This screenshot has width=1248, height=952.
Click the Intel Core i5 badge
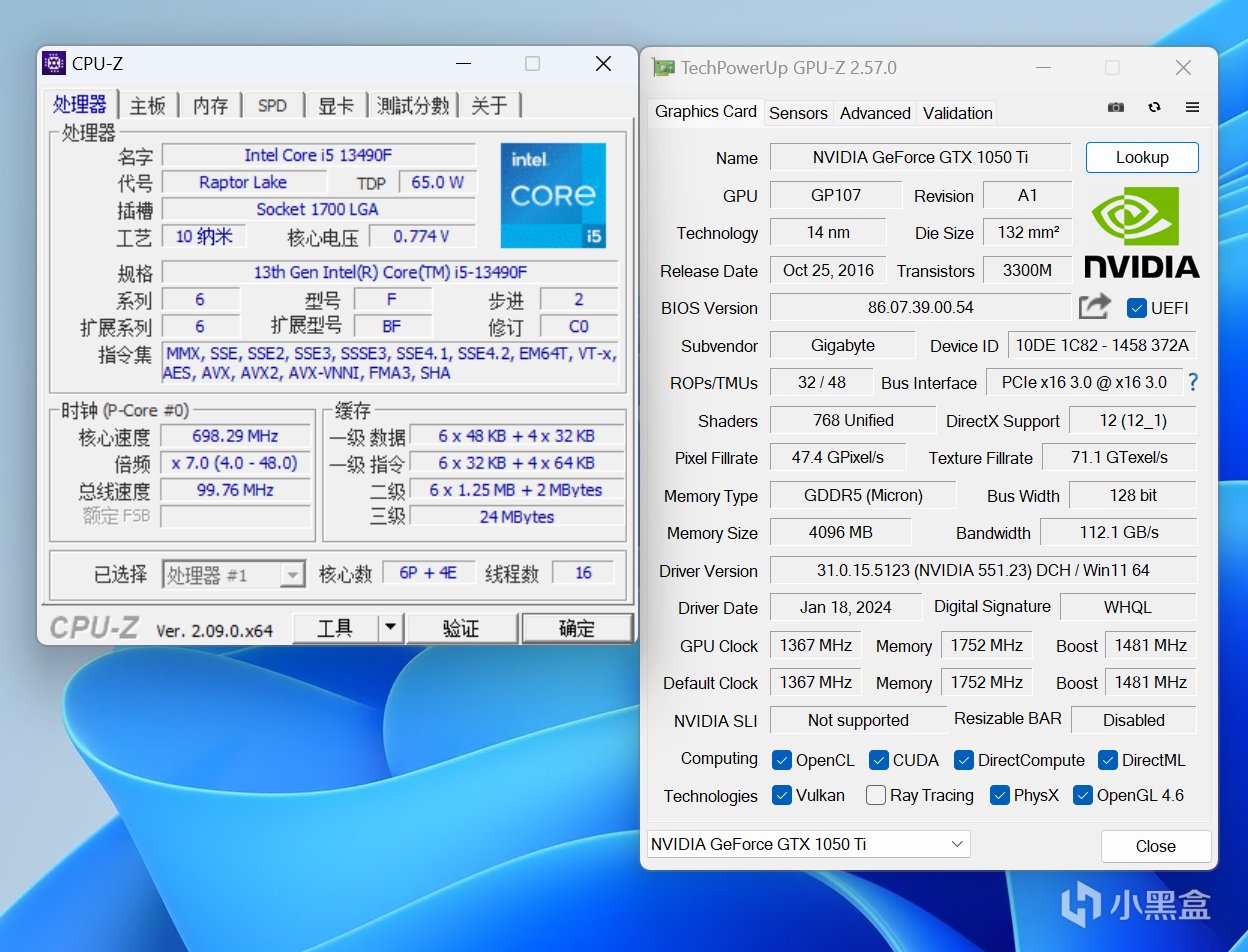point(553,195)
